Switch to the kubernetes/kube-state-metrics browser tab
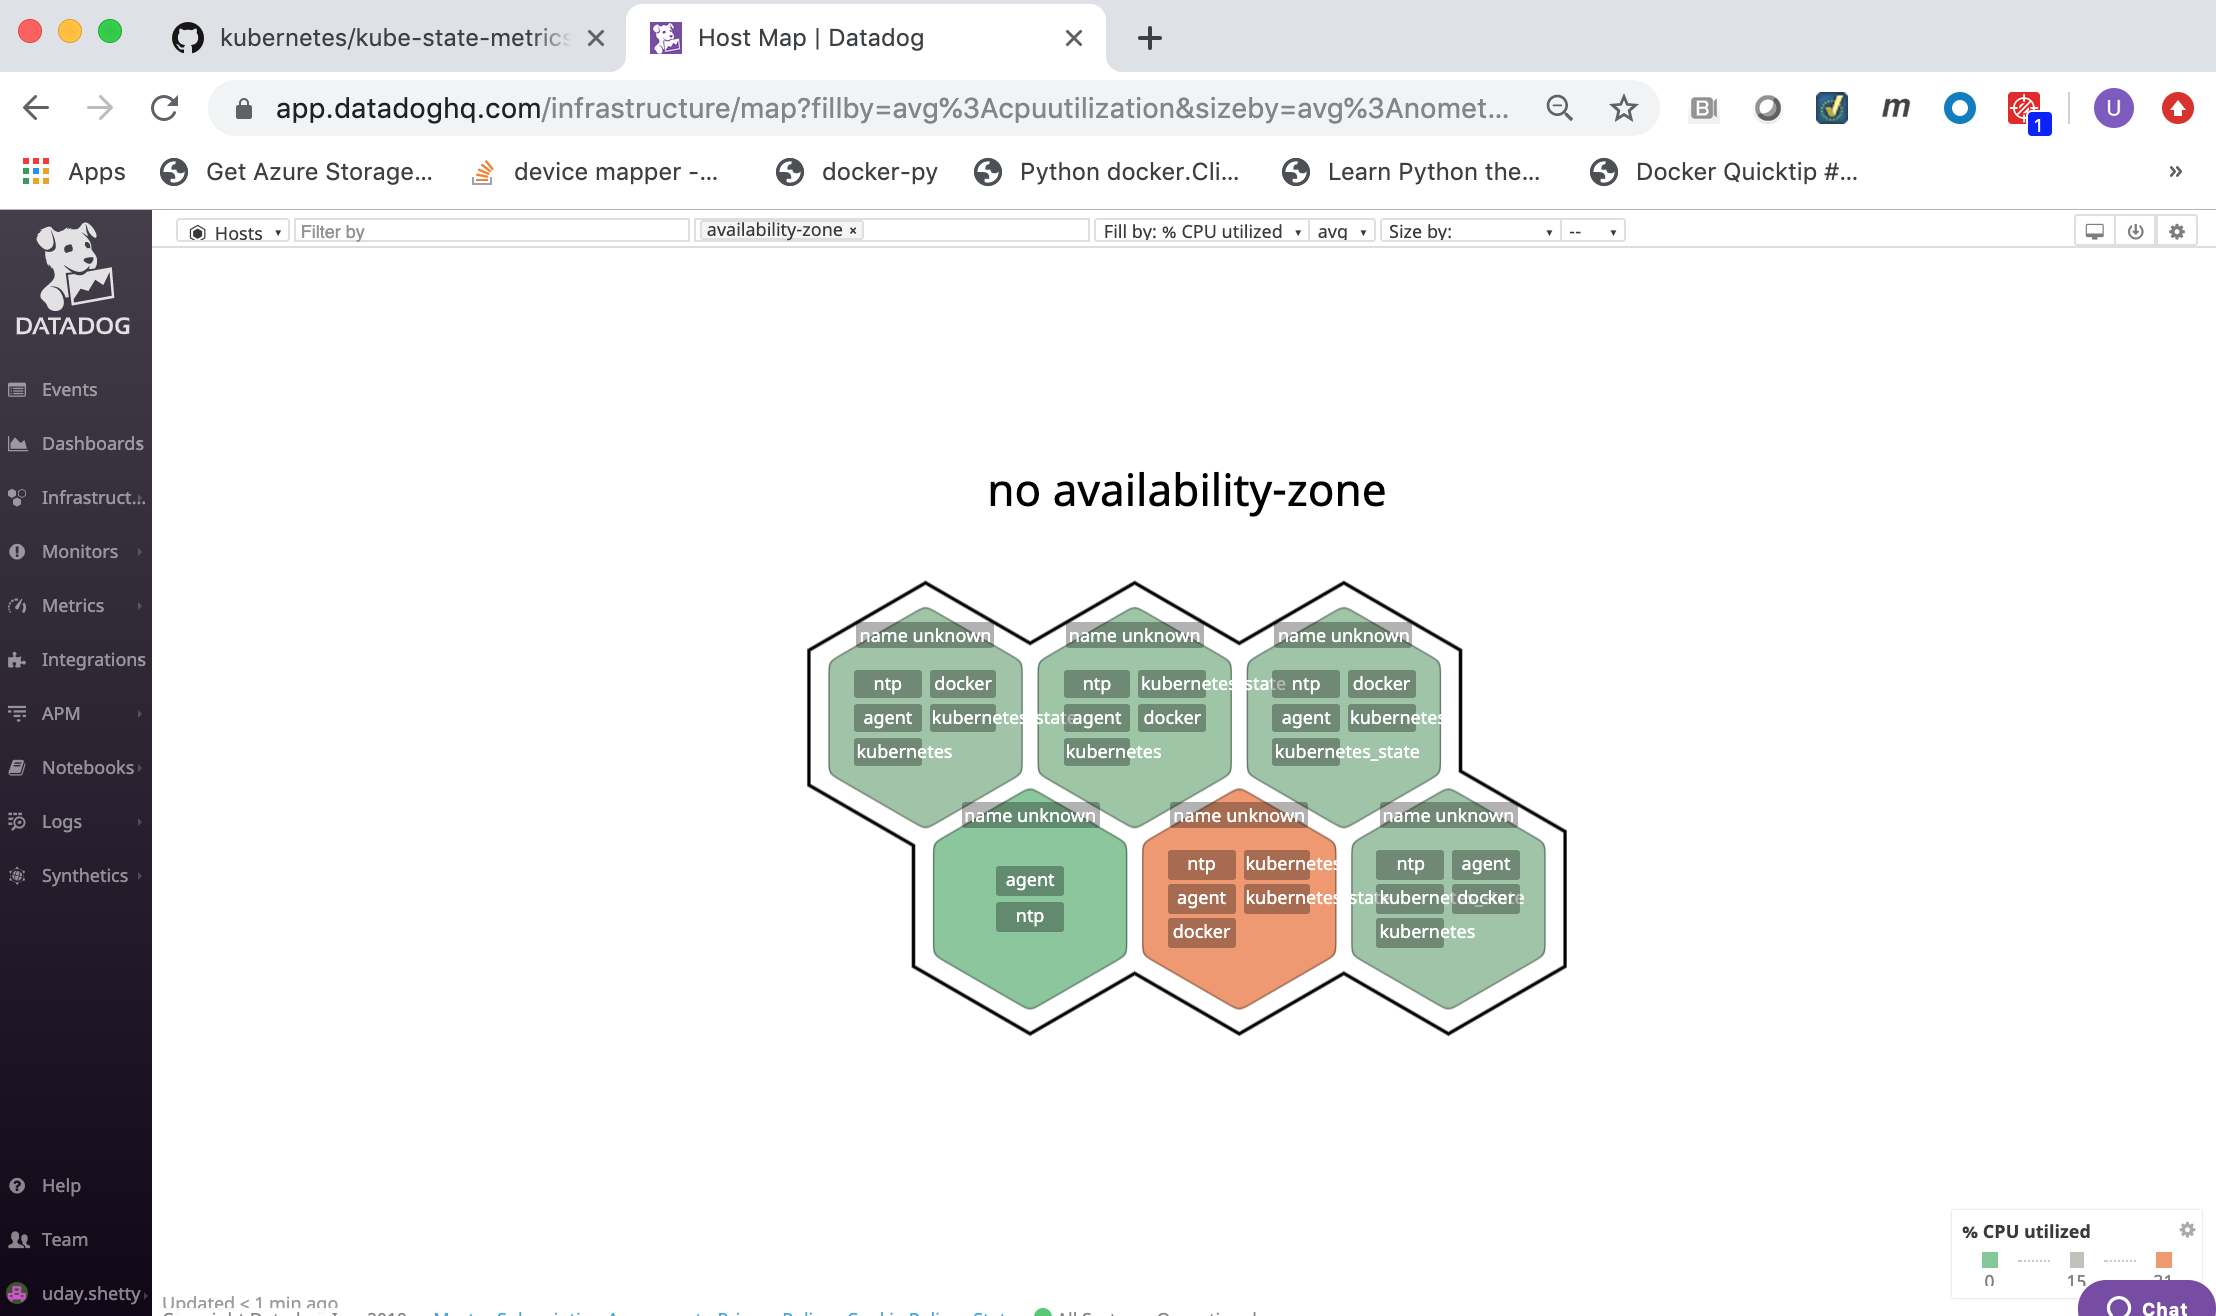This screenshot has width=2216, height=1316. [x=390, y=38]
